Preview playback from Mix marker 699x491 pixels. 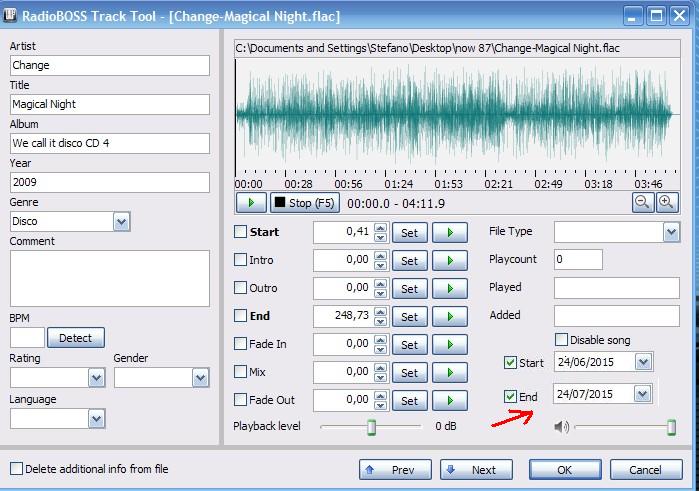tap(450, 372)
